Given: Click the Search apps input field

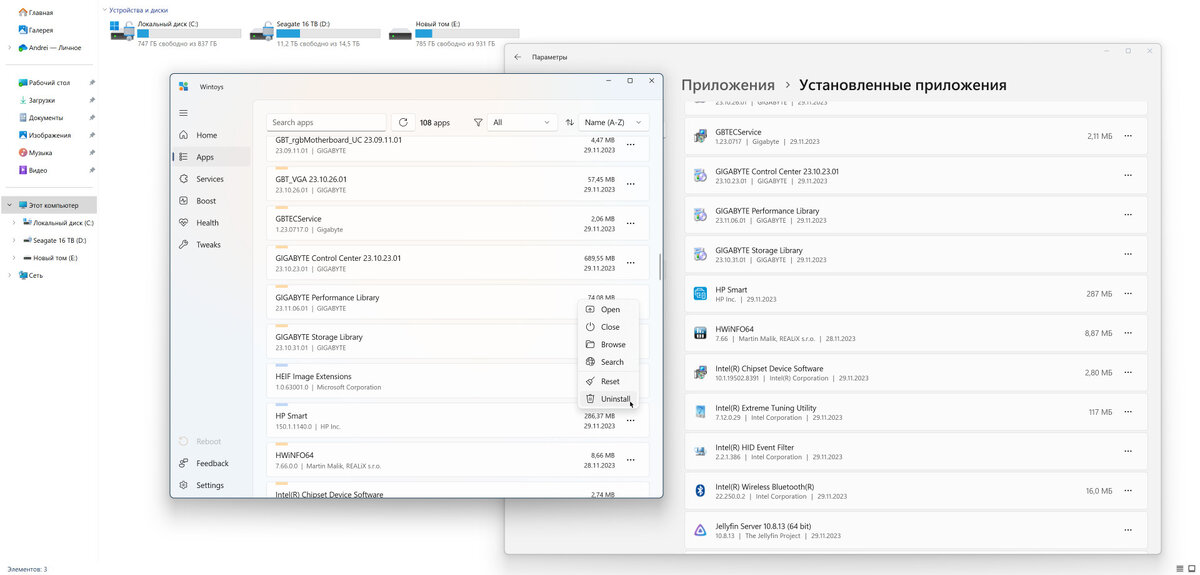Looking at the screenshot, I should (x=327, y=122).
